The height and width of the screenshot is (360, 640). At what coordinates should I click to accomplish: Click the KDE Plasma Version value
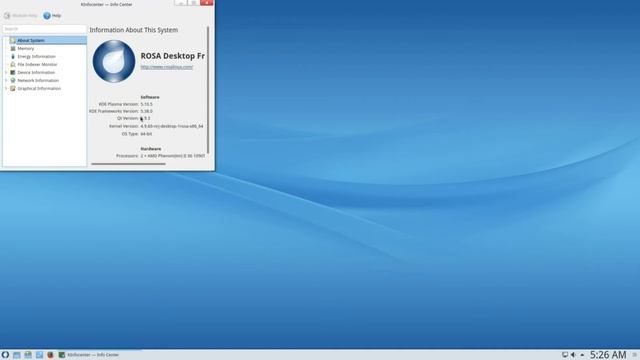pos(147,104)
